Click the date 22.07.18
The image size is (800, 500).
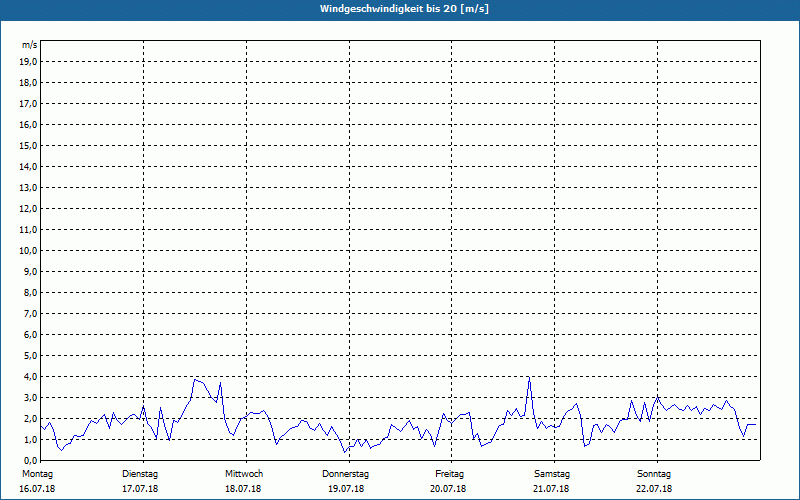(654, 489)
